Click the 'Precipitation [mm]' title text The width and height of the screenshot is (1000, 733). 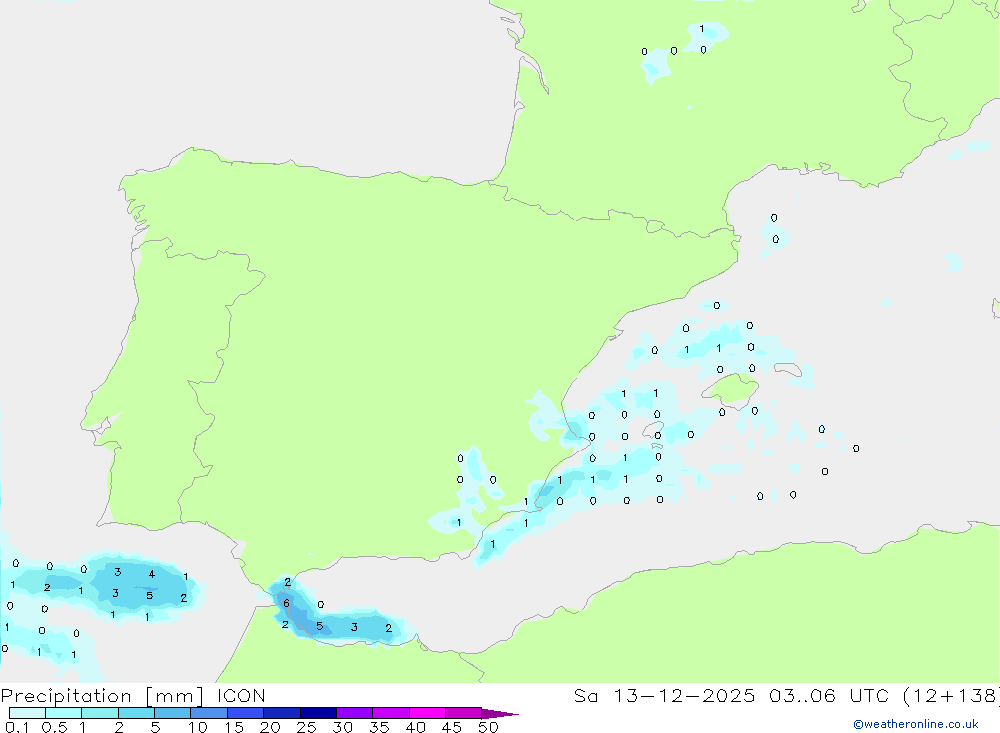[102, 696]
